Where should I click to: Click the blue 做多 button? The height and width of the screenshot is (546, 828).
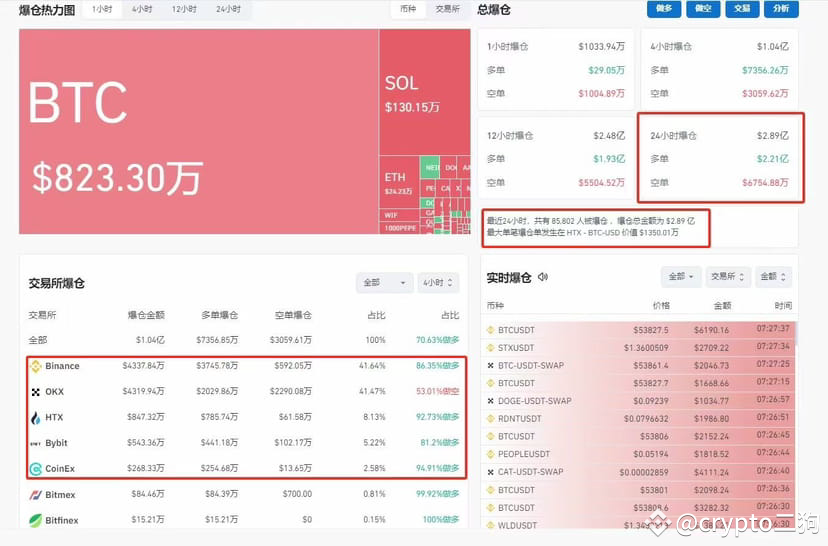(x=664, y=9)
